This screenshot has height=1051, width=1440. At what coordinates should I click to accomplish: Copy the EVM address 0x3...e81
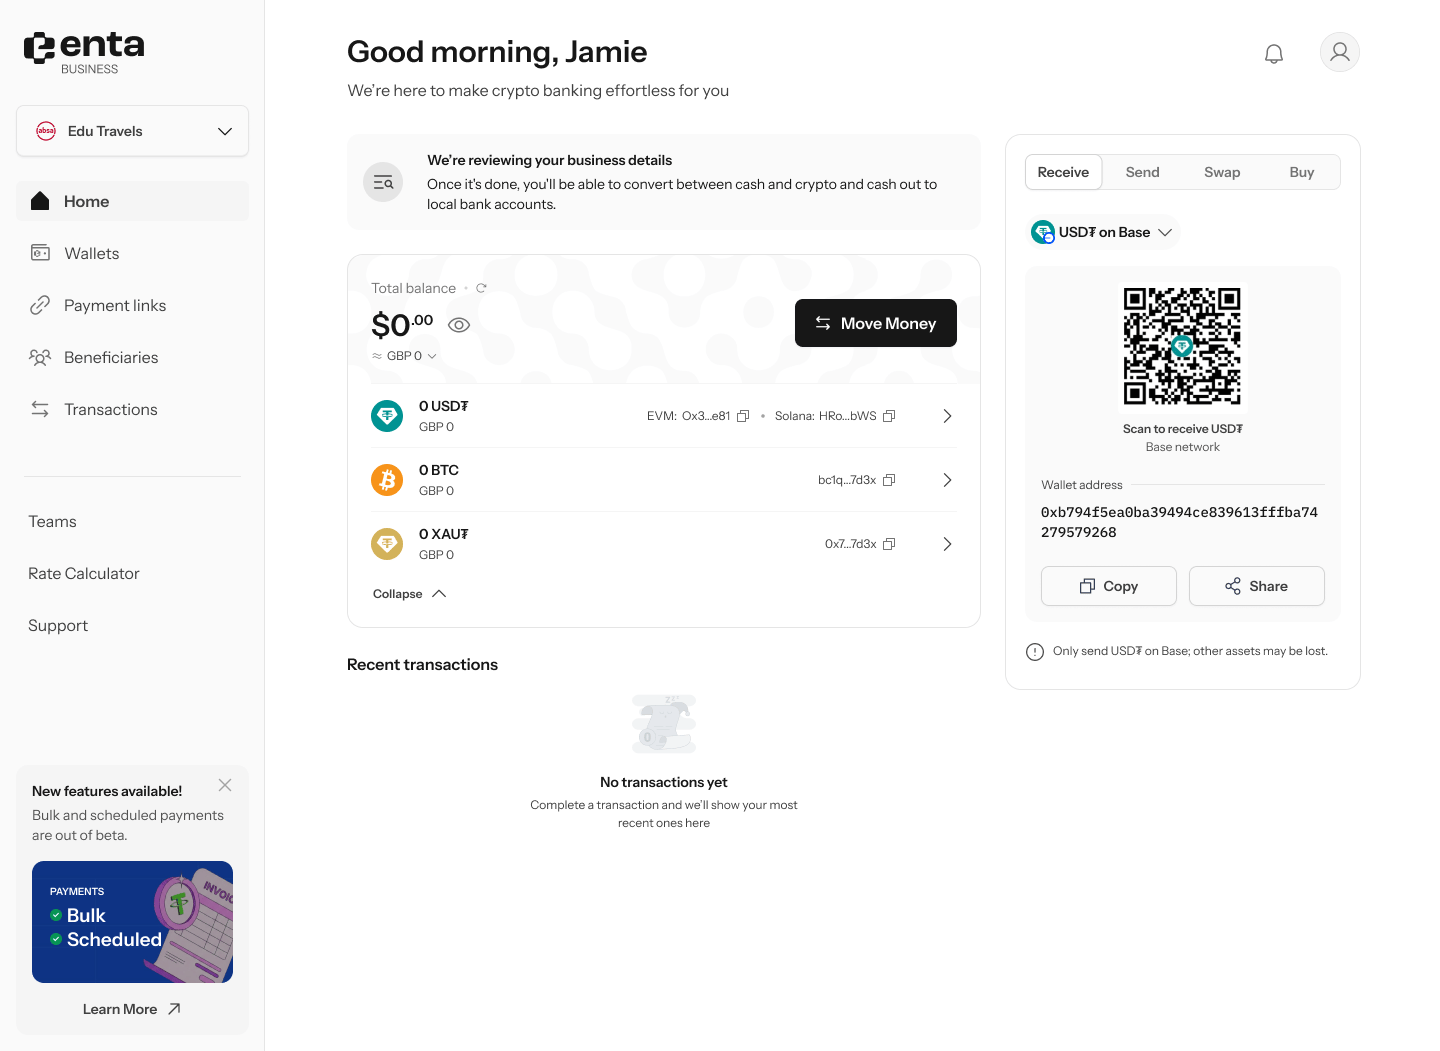click(743, 416)
